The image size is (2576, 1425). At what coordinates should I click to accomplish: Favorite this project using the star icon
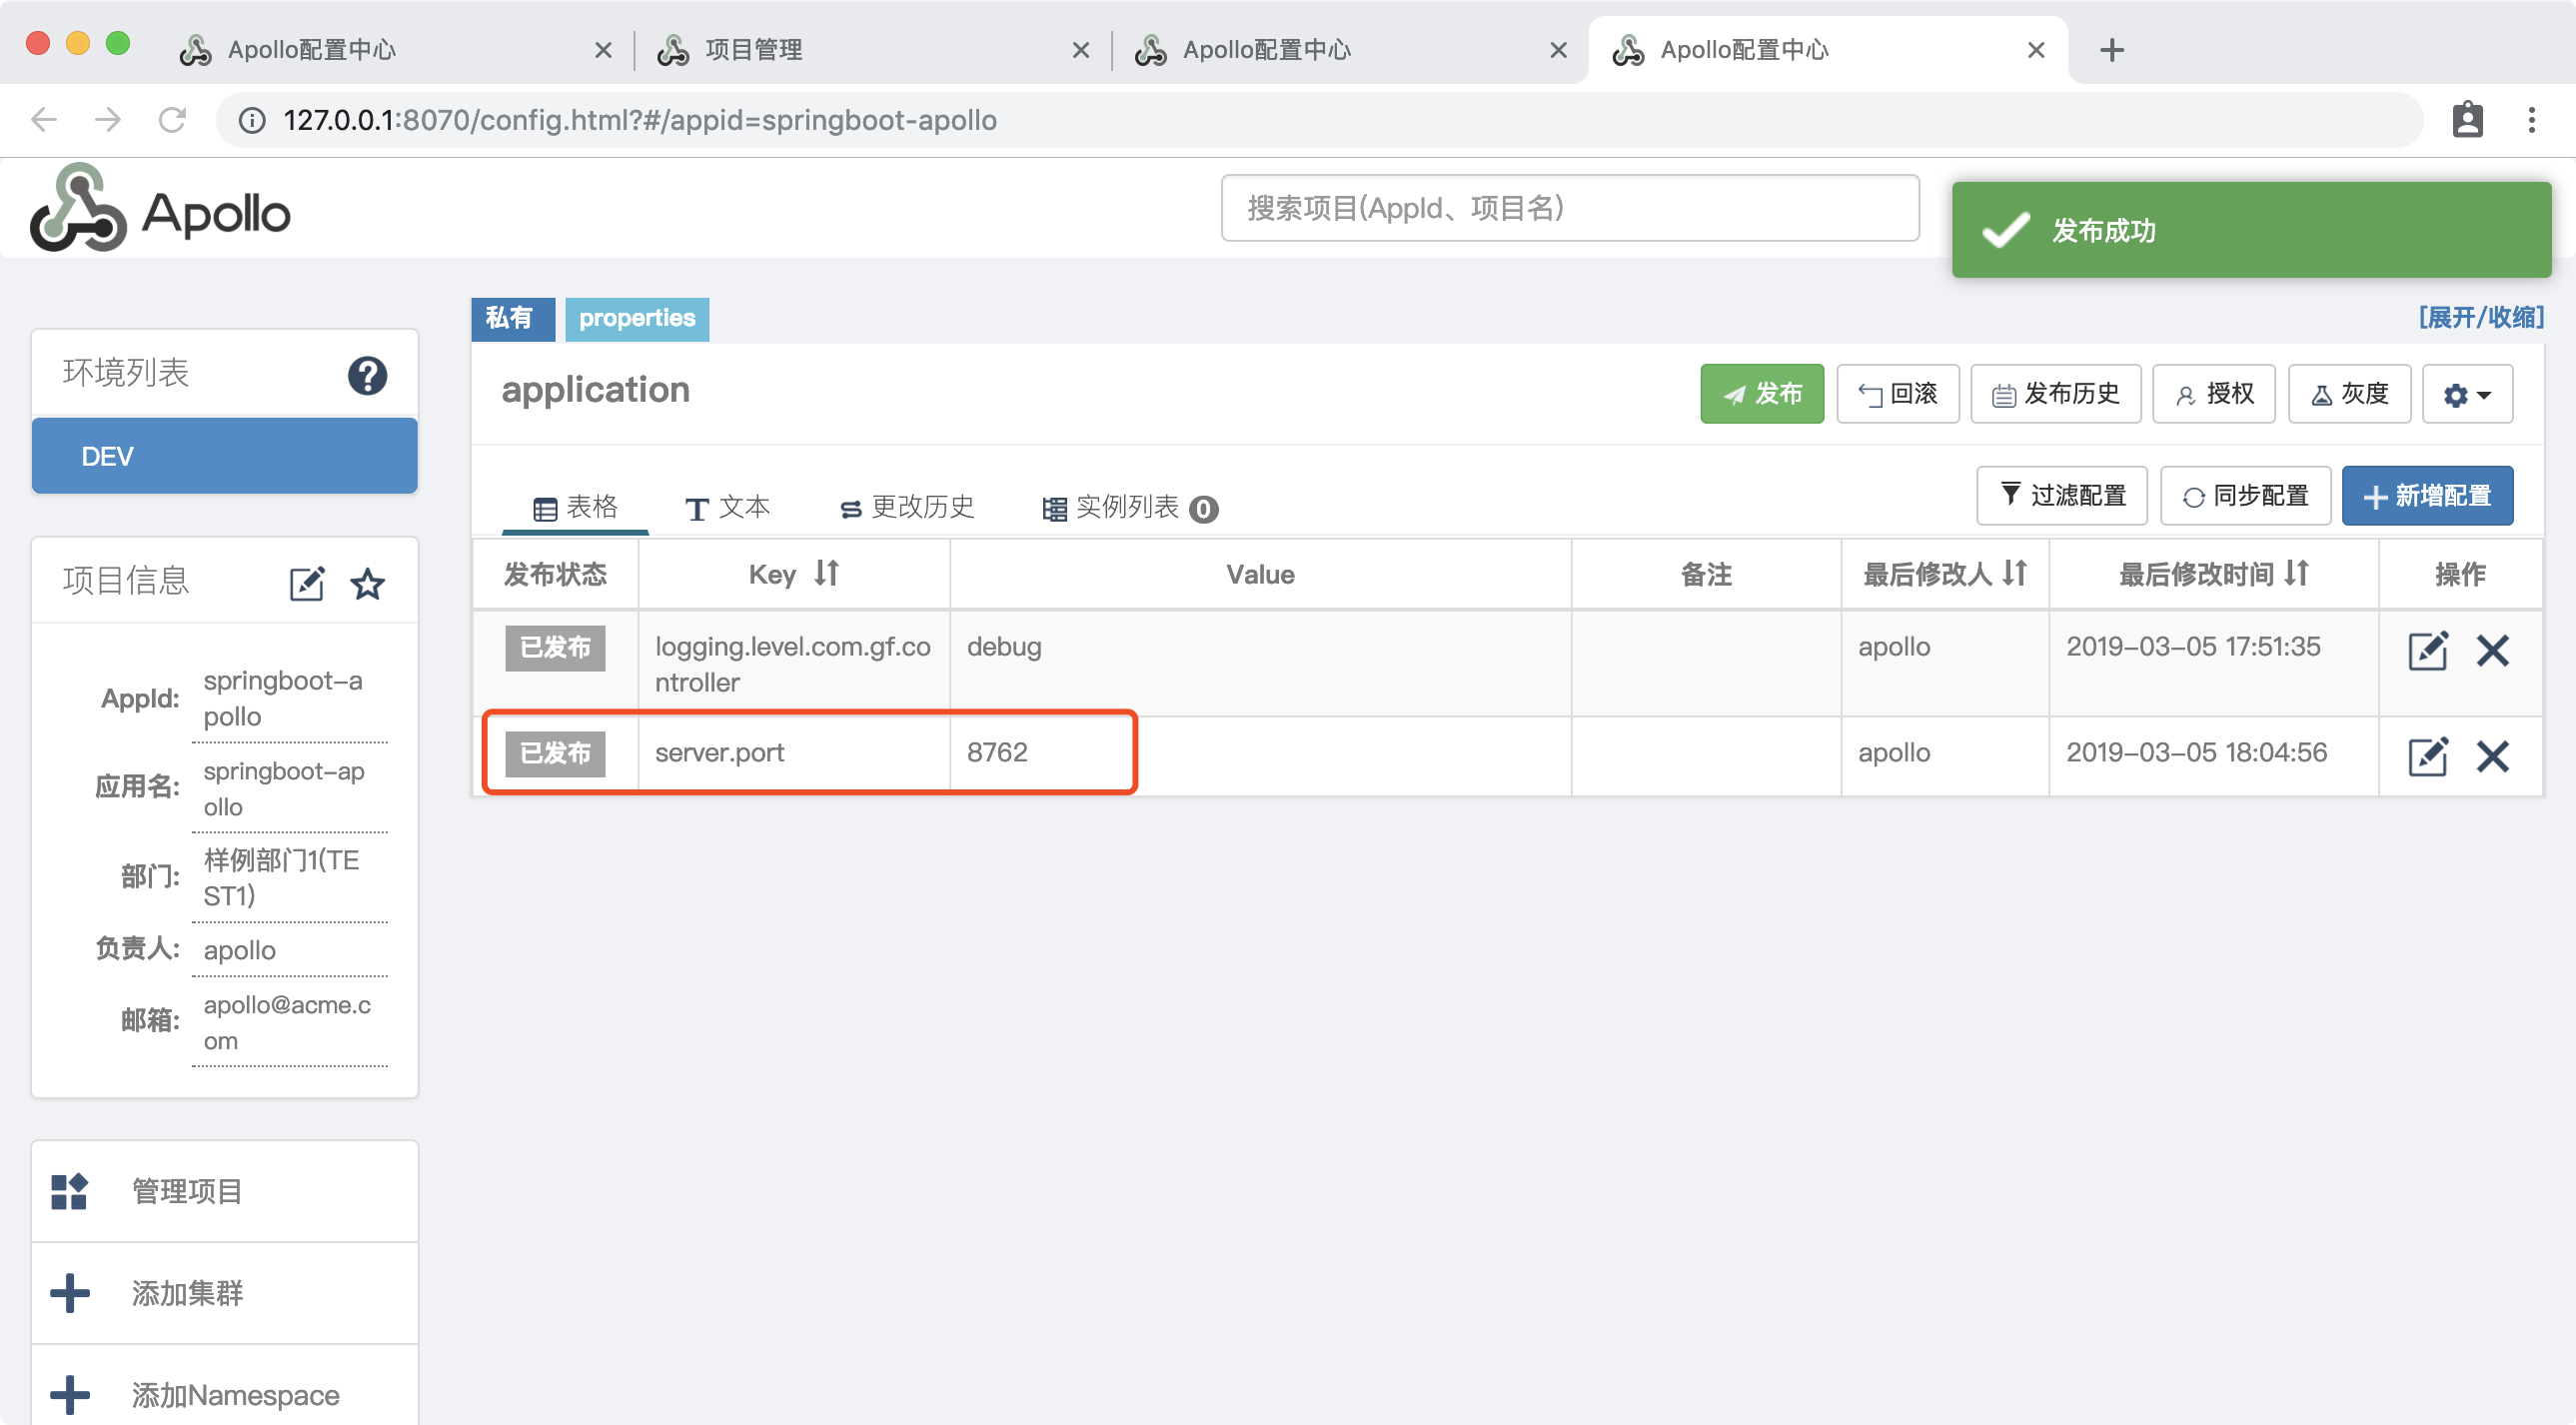tap(367, 583)
